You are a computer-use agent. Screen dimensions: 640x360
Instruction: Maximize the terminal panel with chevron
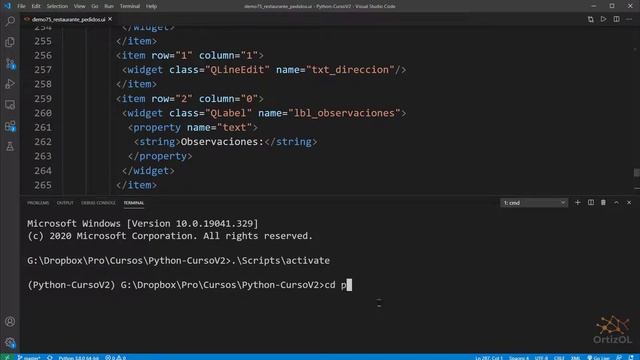click(616, 202)
